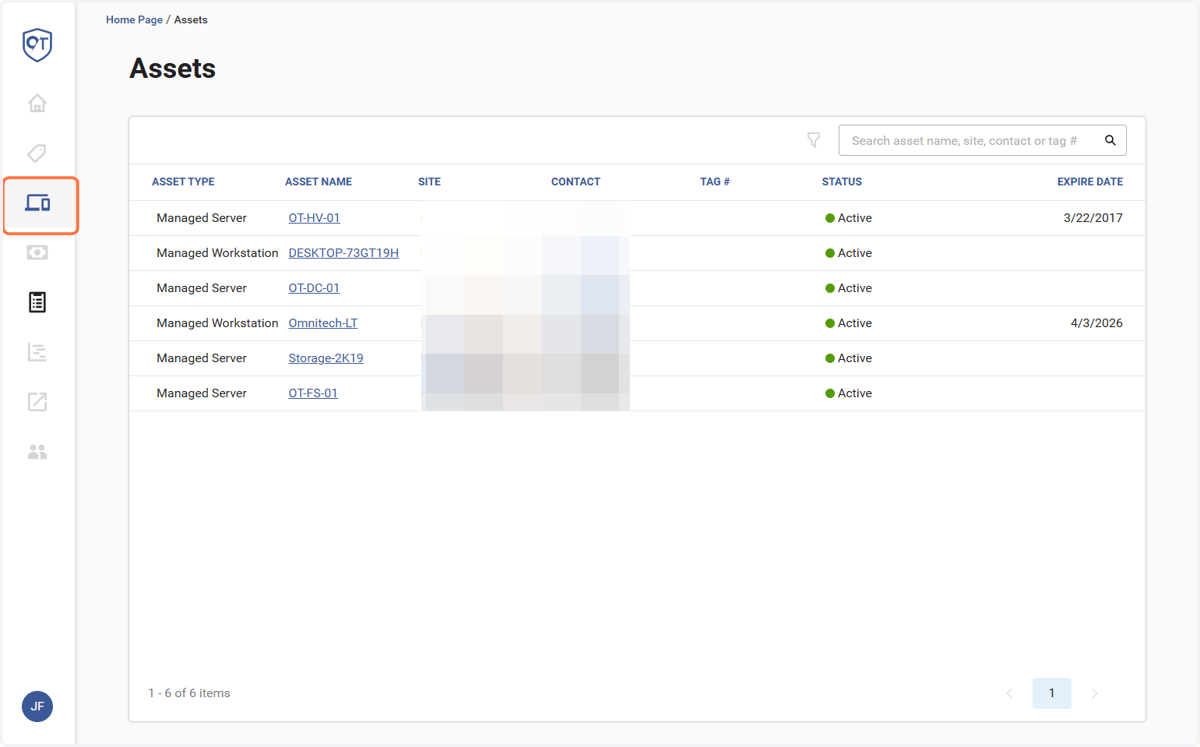This screenshot has height=747, width=1200.
Task: Click Active status in OT-HV-01 row
Action: [848, 218]
